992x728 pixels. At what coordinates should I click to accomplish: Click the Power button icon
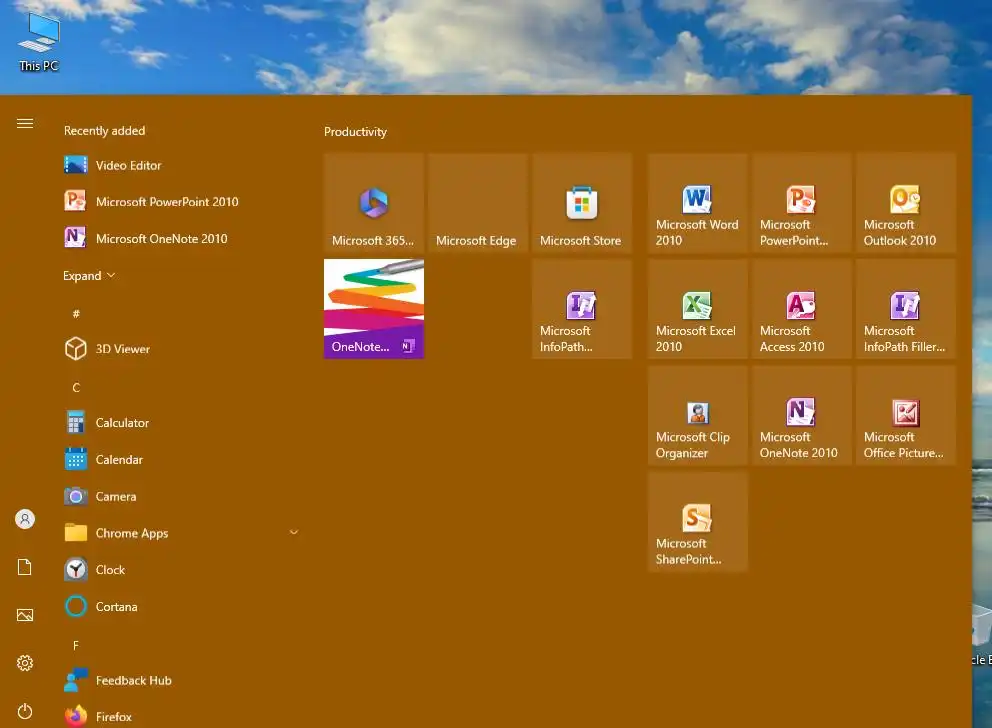(x=25, y=711)
